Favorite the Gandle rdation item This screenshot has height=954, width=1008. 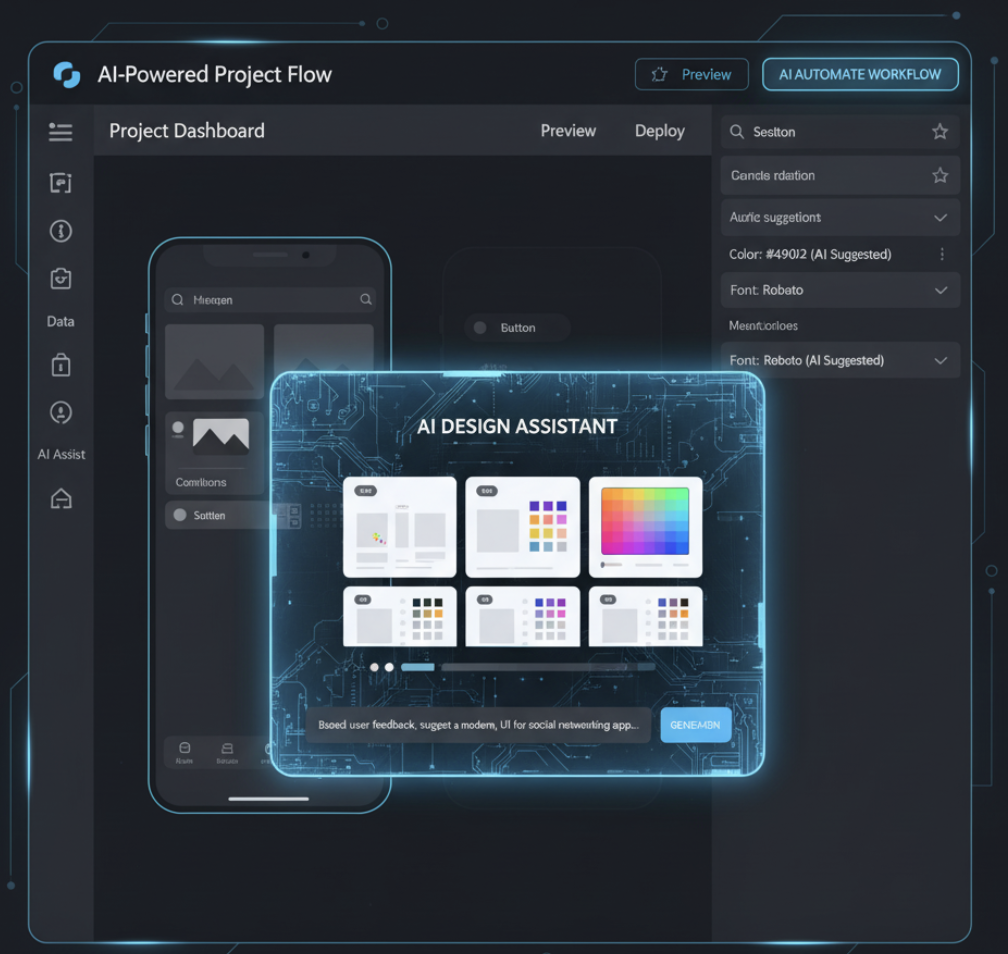coord(939,175)
